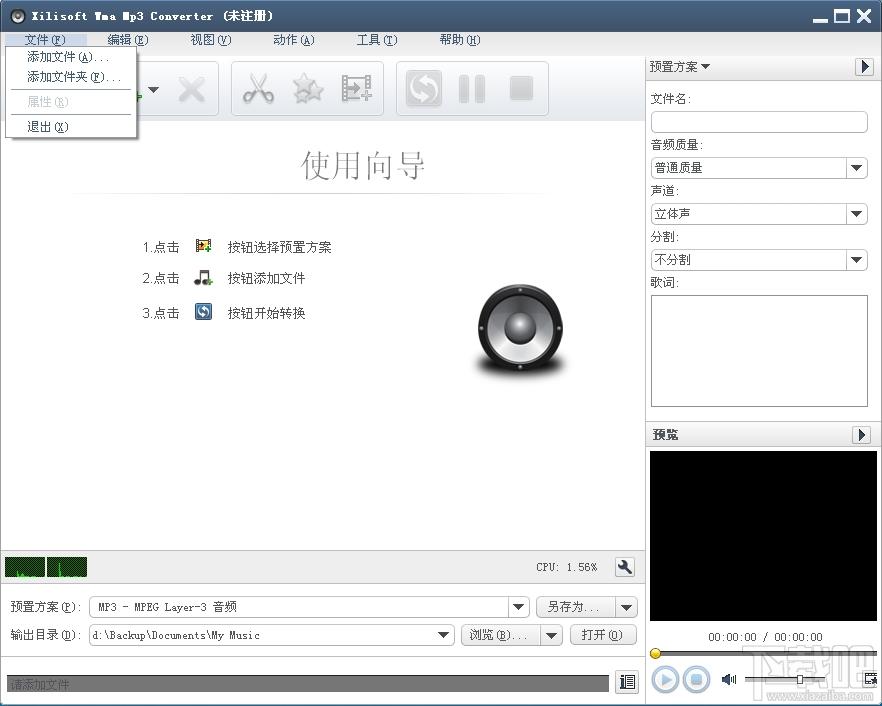
Task: Click the stars effects toolbar icon
Action: pos(308,89)
